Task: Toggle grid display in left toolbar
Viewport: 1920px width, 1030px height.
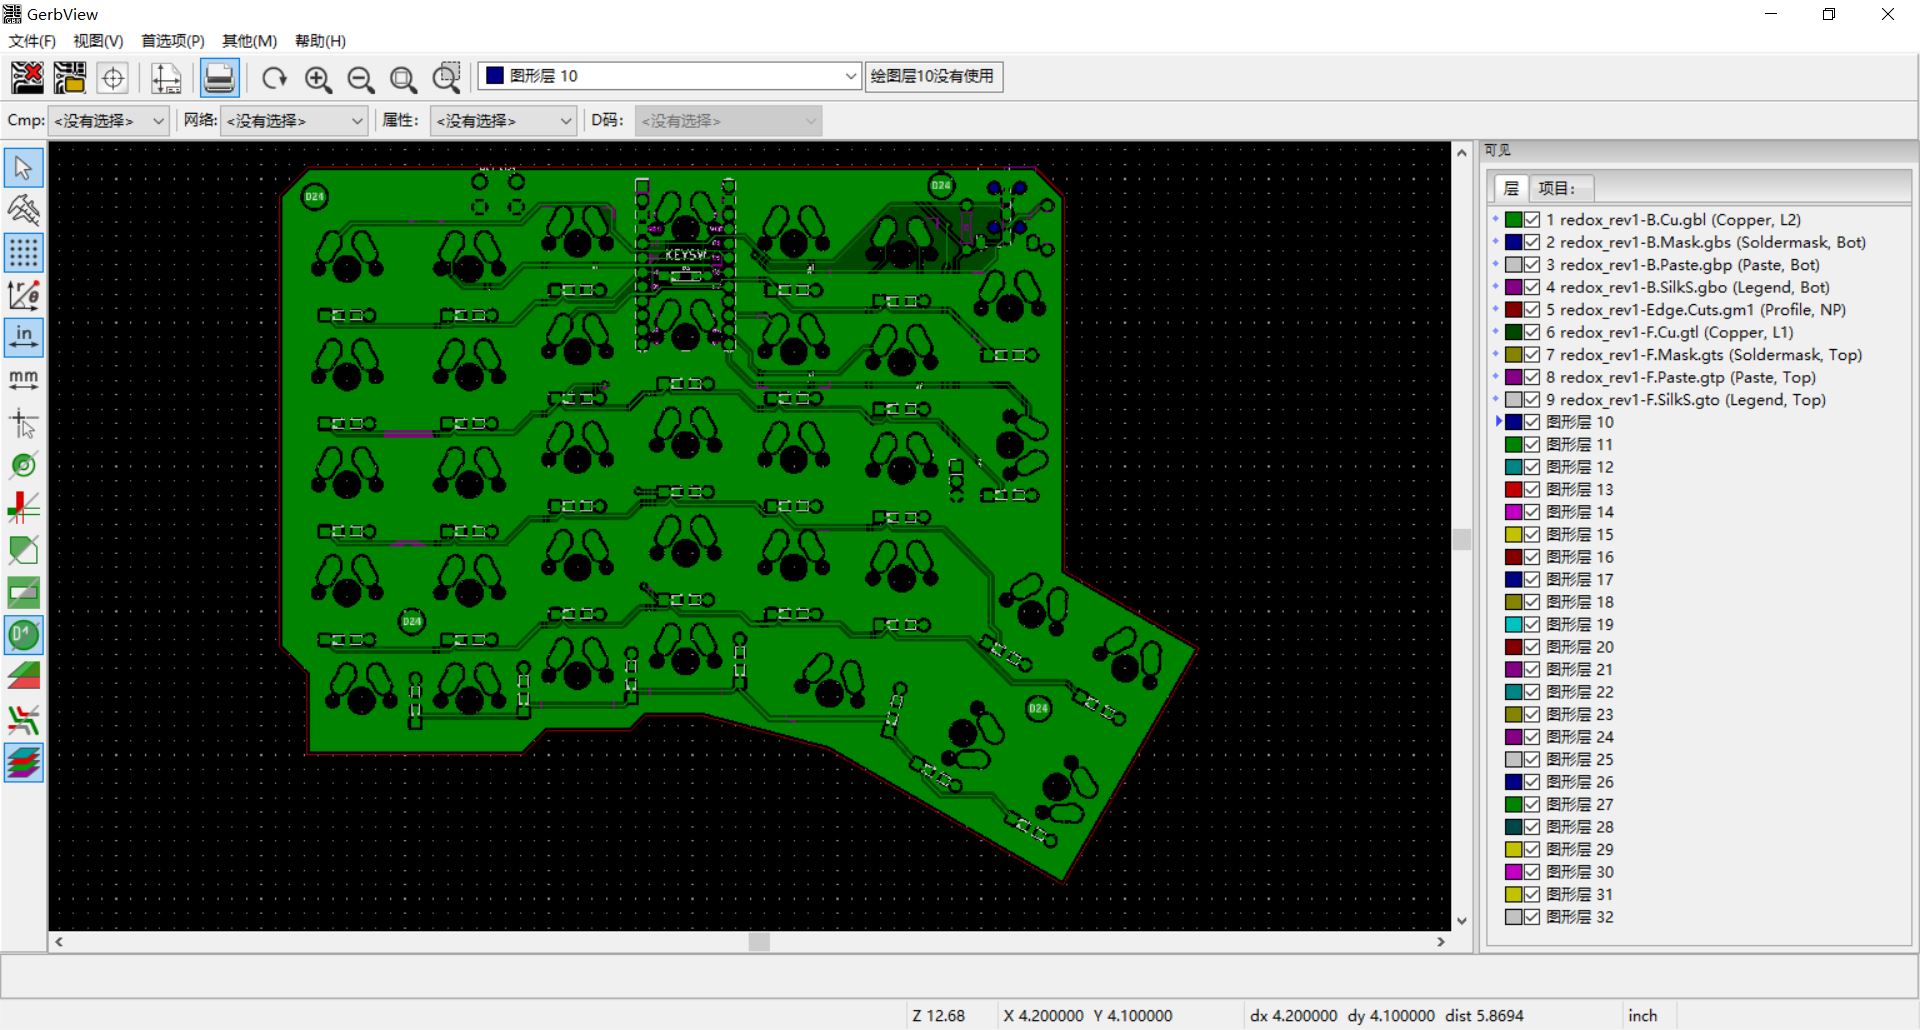Action: click(23, 253)
